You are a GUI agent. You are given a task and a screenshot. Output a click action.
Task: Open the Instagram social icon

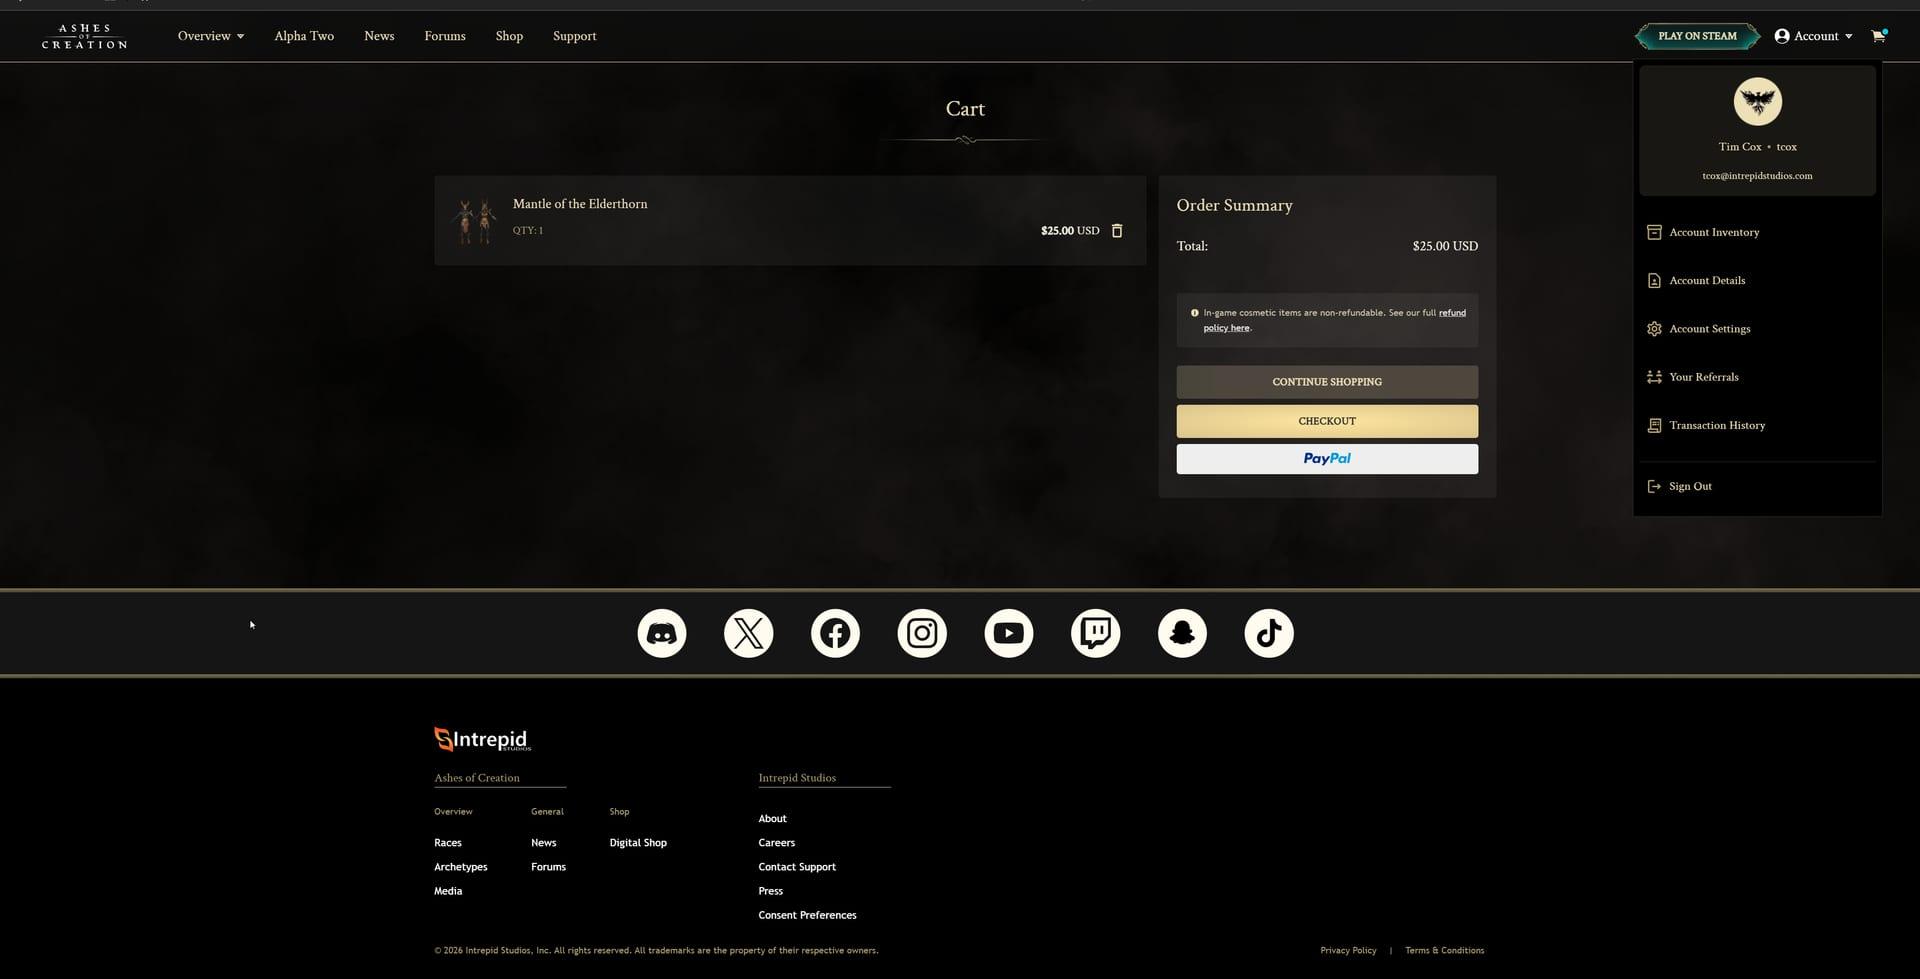click(922, 633)
